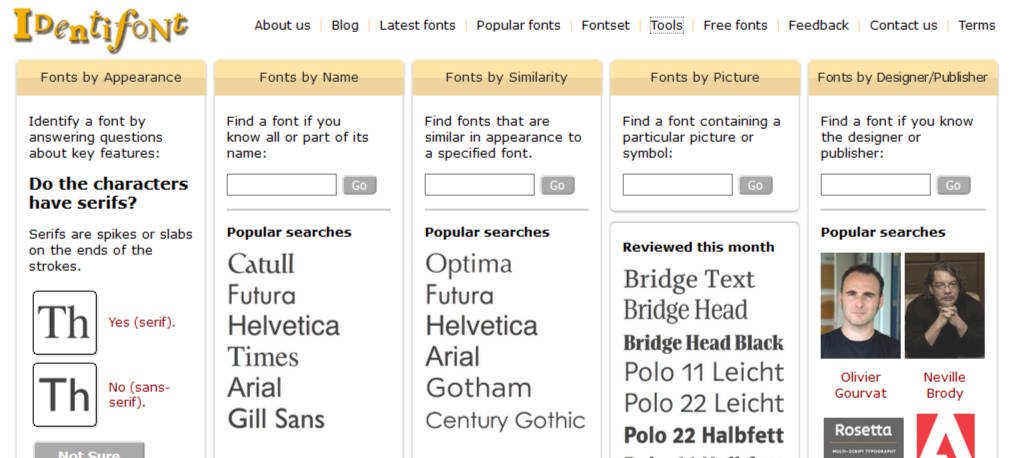Open Latest fonts in navigation
The height and width of the screenshot is (458, 1024).
(x=417, y=25)
